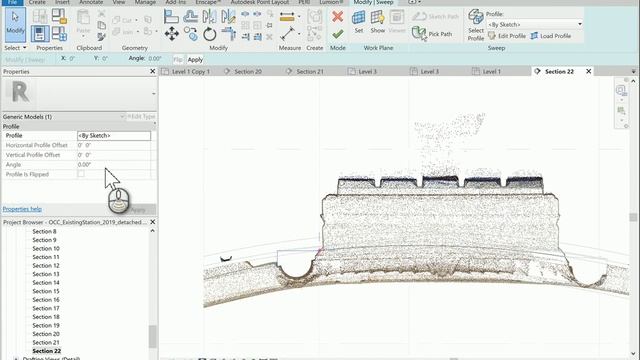
Task: Select Section 19 in Project Browser
Action: pyautogui.click(x=46, y=326)
